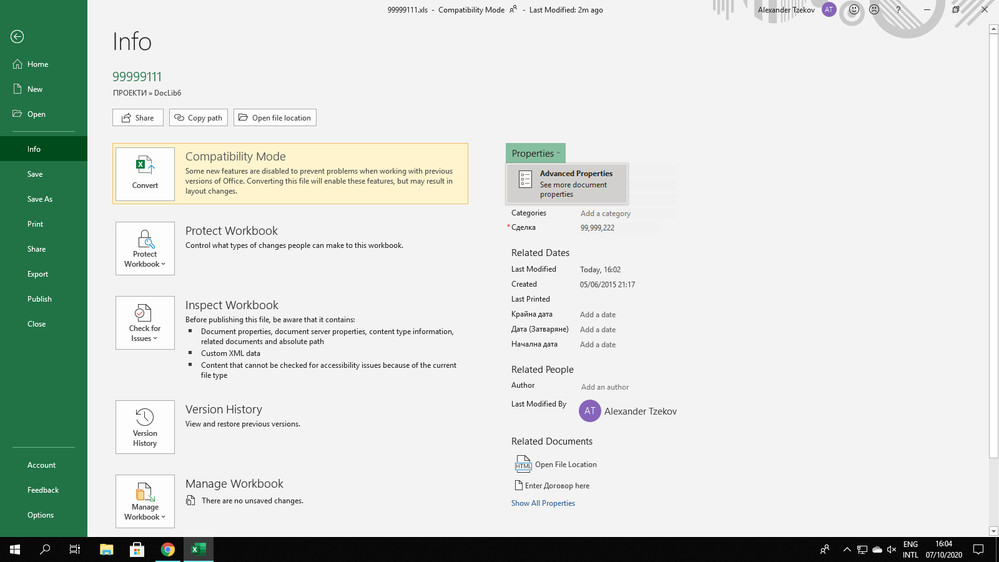Add a category in the Categories field
This screenshot has height=562, width=999.
(x=605, y=213)
